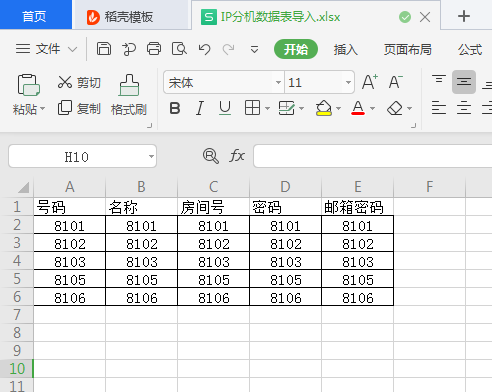
Task: Expand the font name dropdown 宋体
Action: (278, 82)
